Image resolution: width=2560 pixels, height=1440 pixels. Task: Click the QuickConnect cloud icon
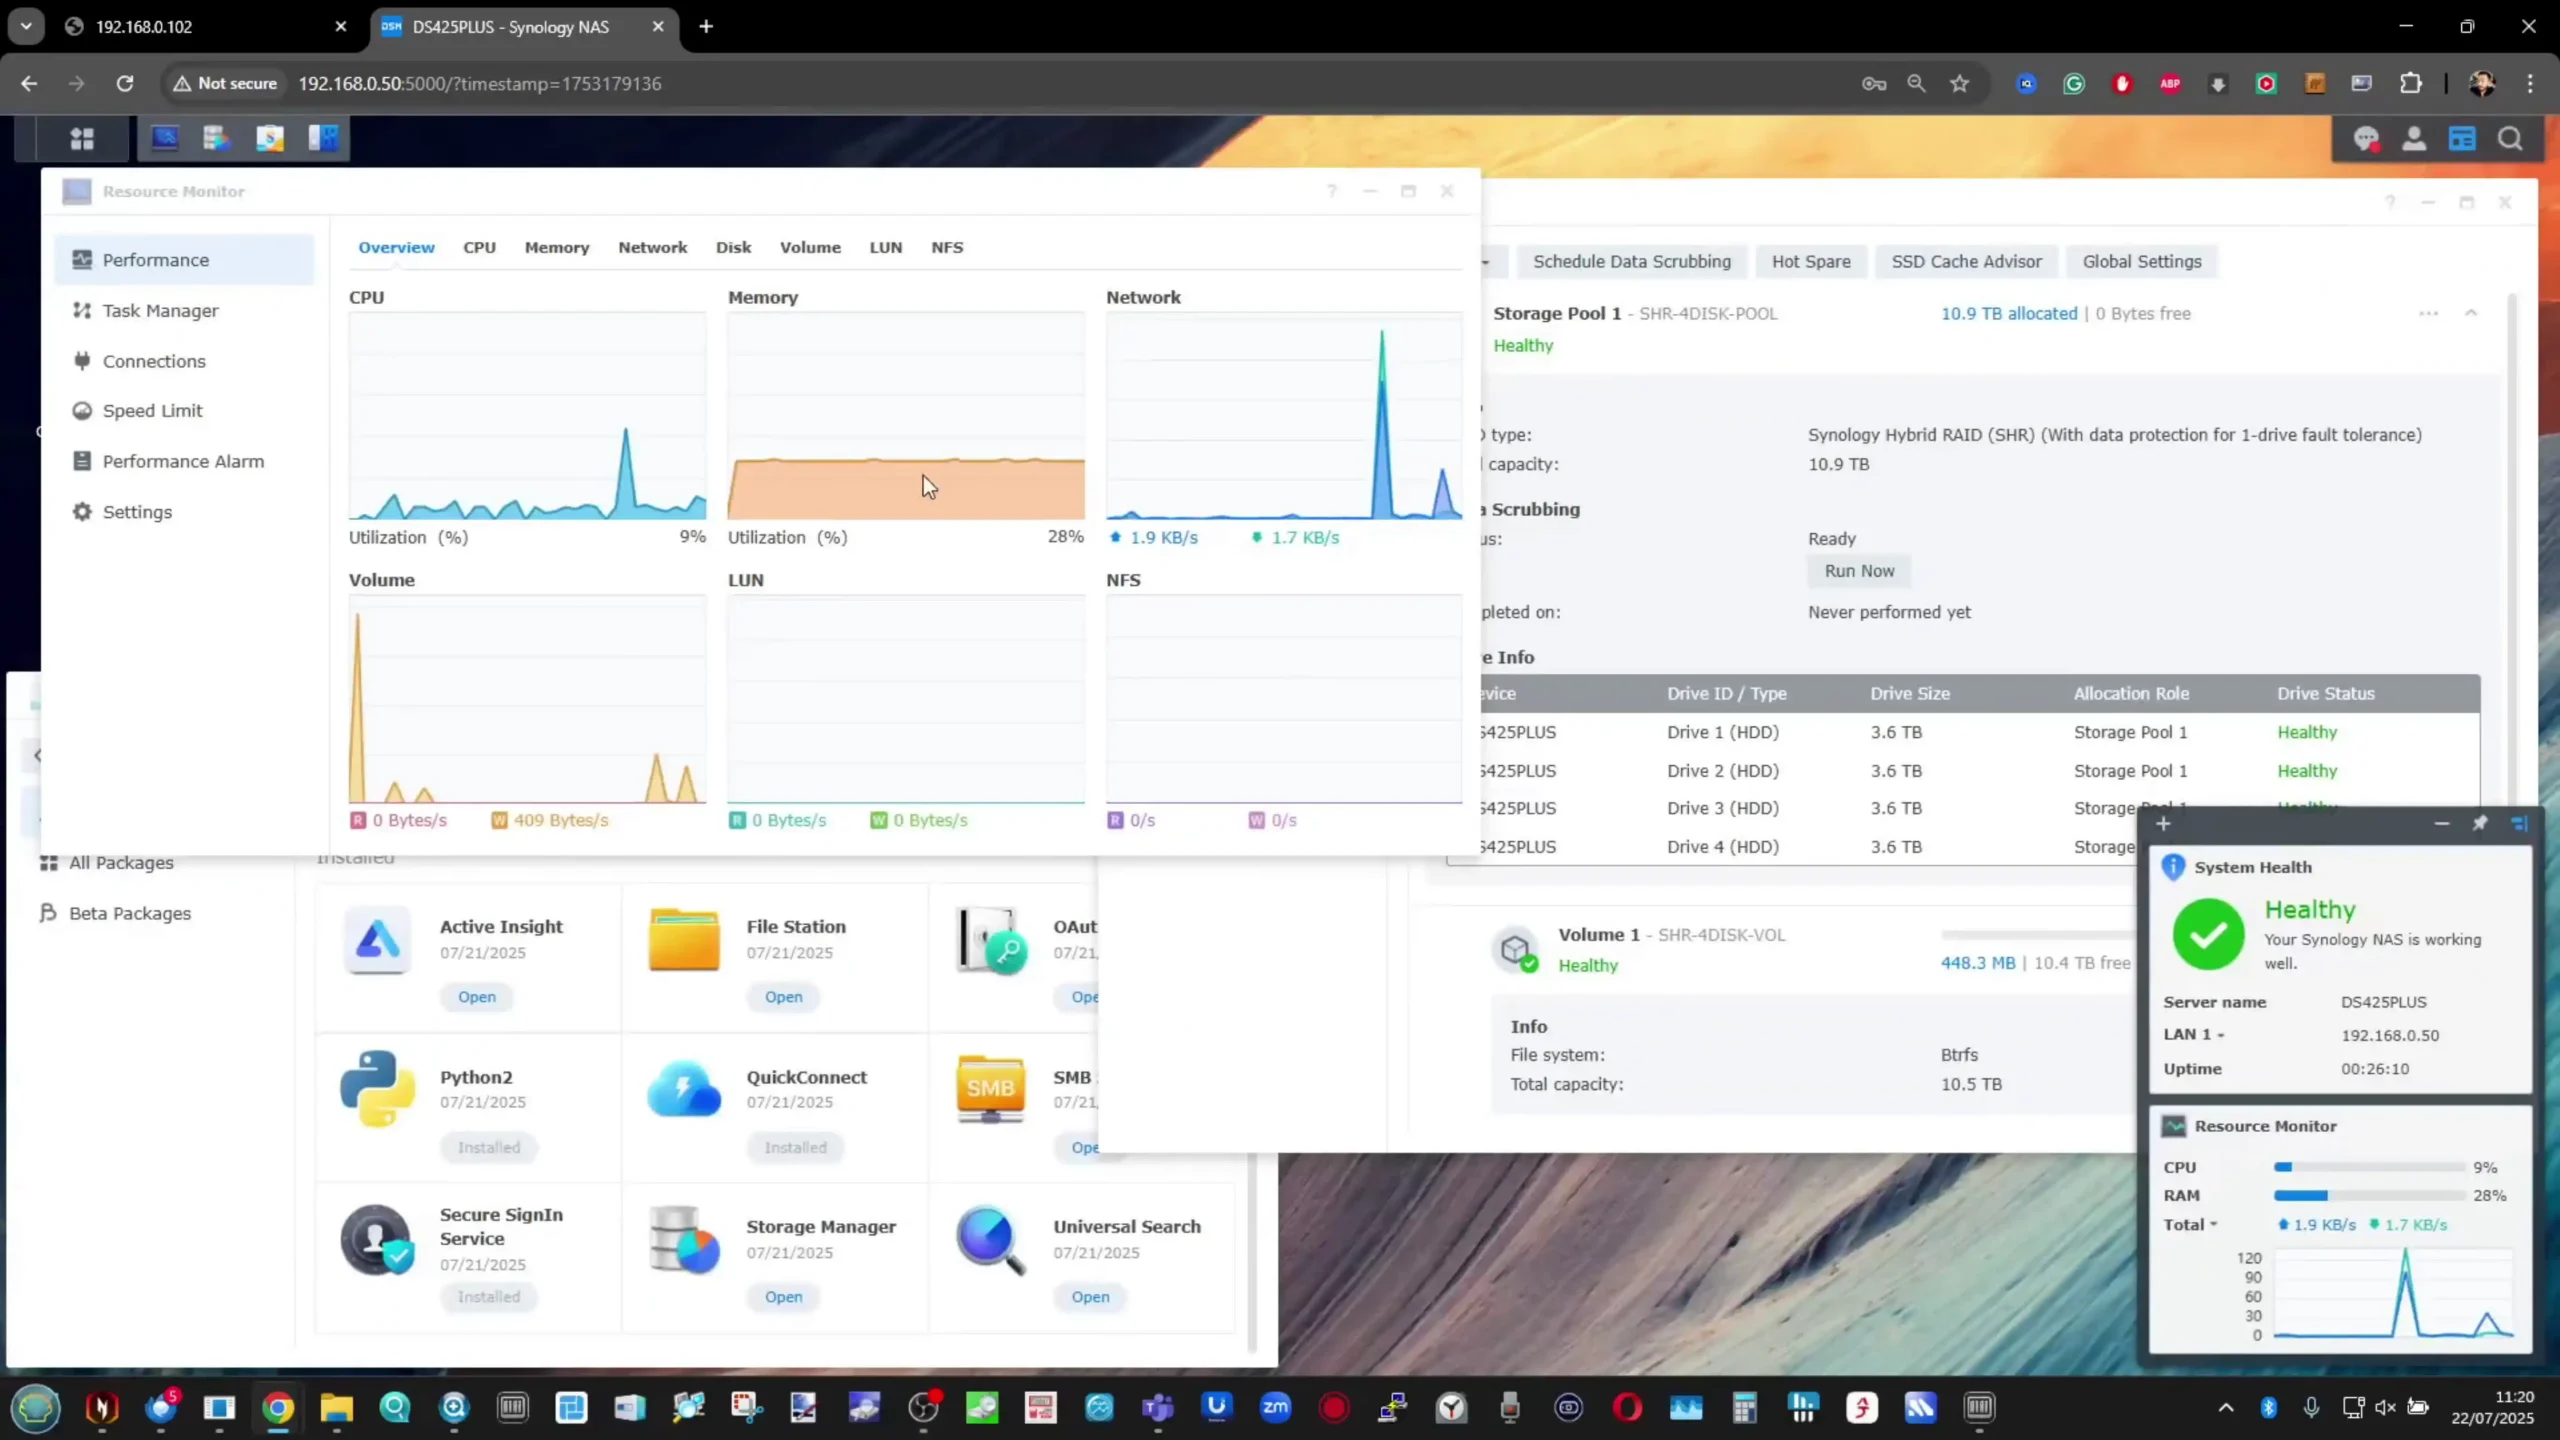pos(684,1089)
